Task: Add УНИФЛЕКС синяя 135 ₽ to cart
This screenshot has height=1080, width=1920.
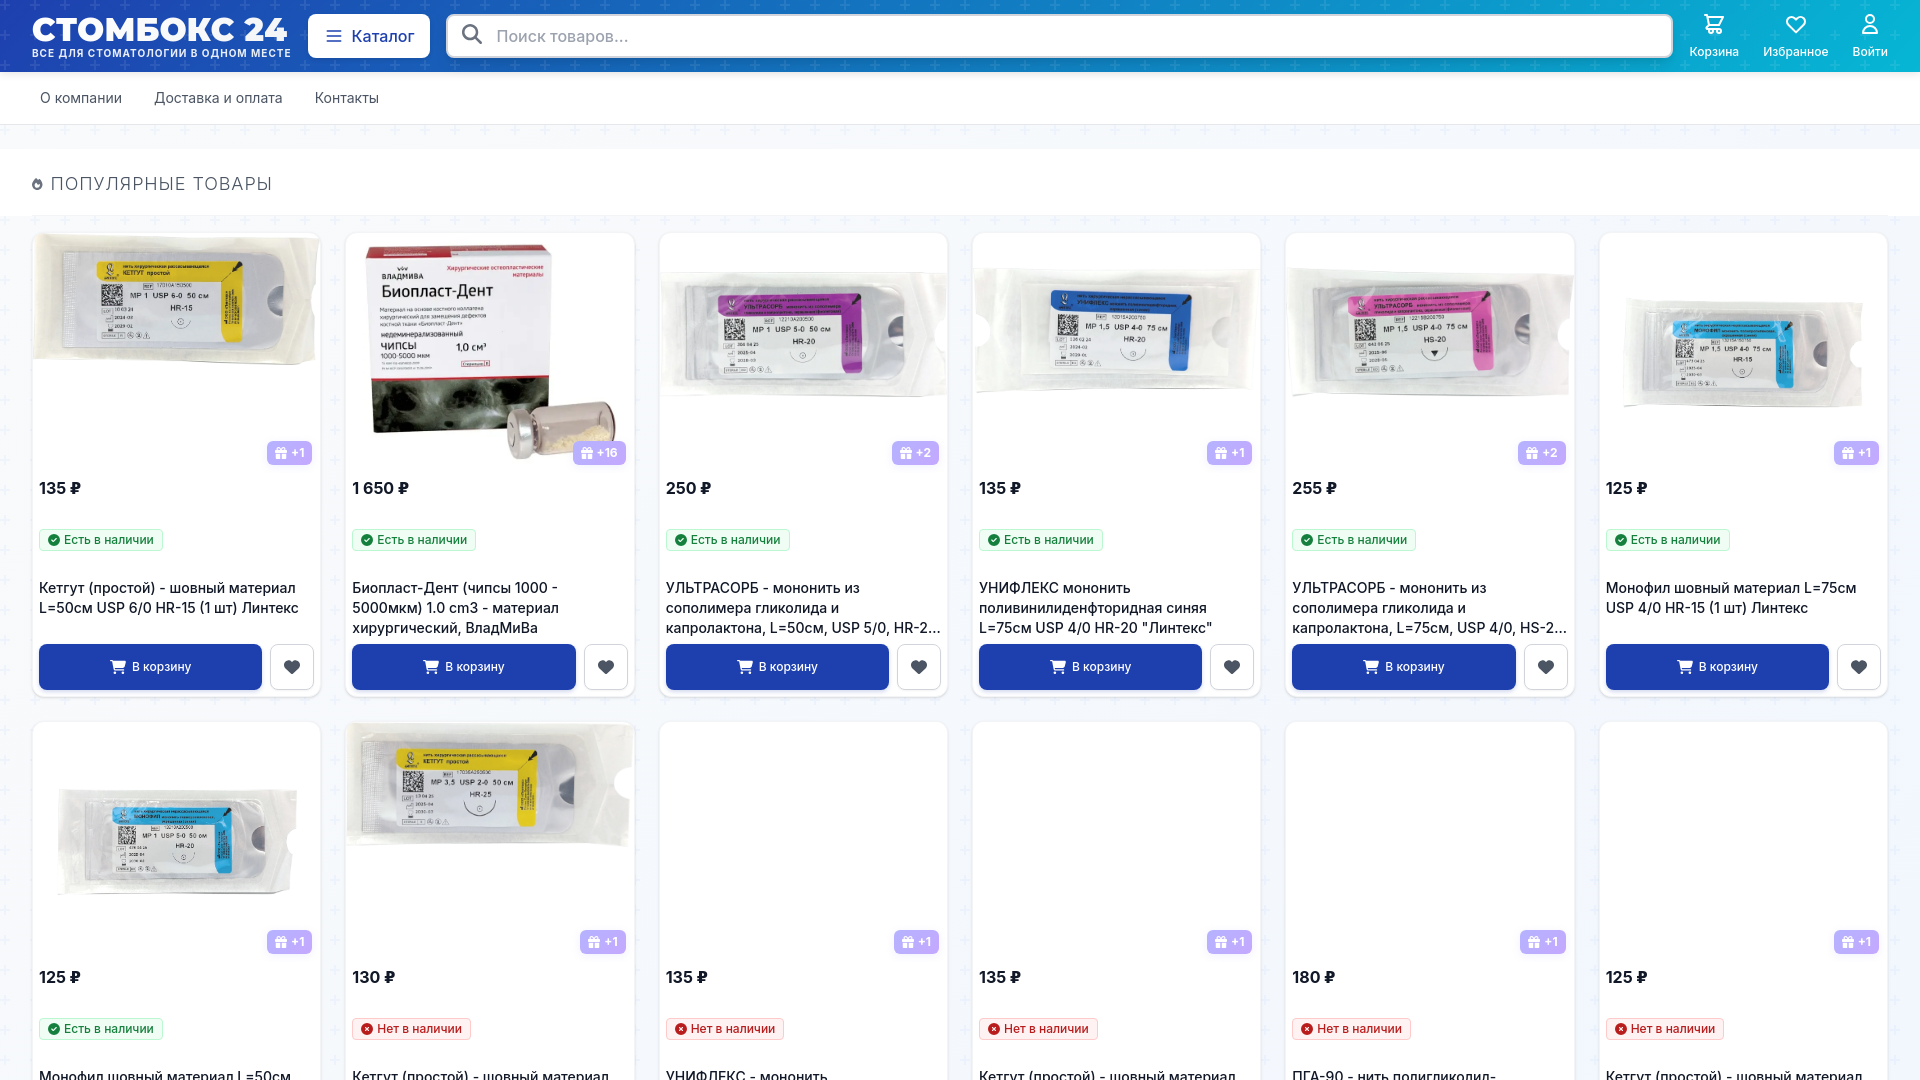Action: [1090, 667]
